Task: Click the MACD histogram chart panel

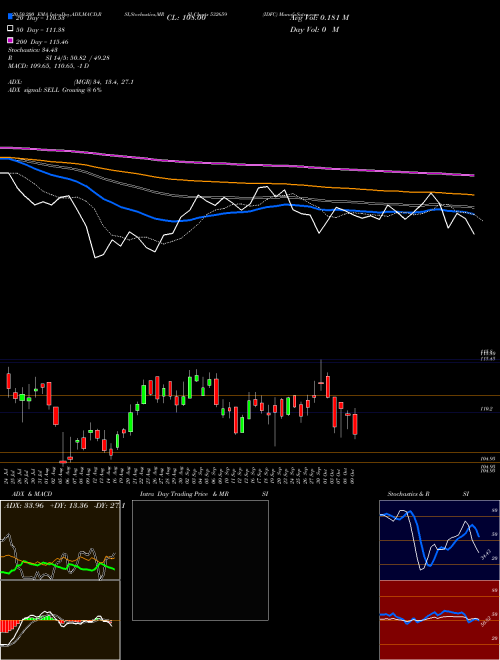Action: click(60, 620)
